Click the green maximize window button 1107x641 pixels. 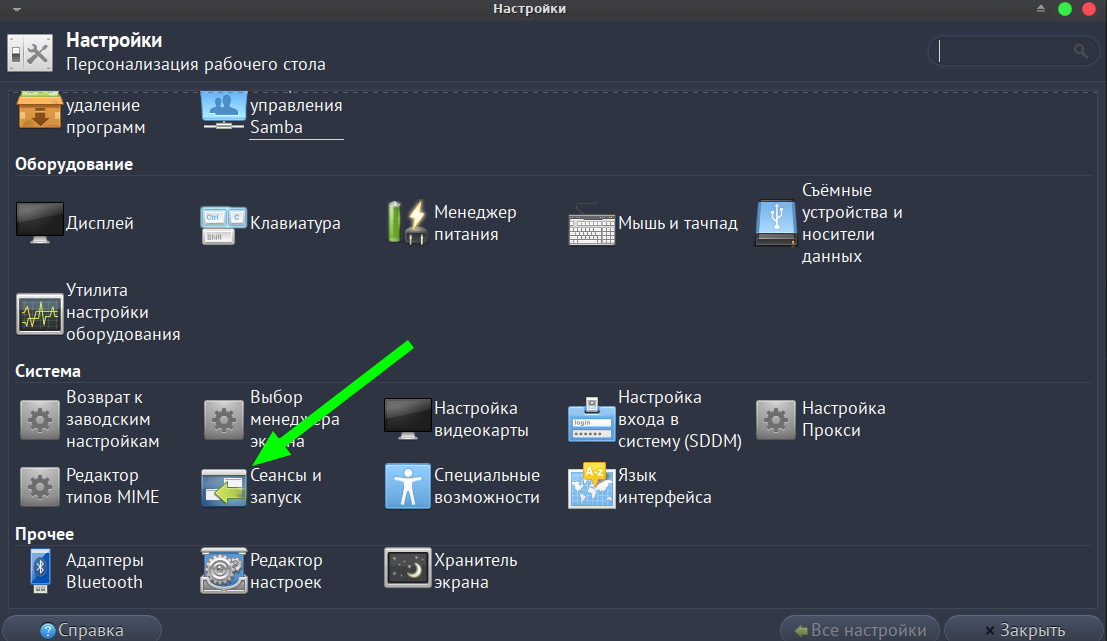point(1065,8)
